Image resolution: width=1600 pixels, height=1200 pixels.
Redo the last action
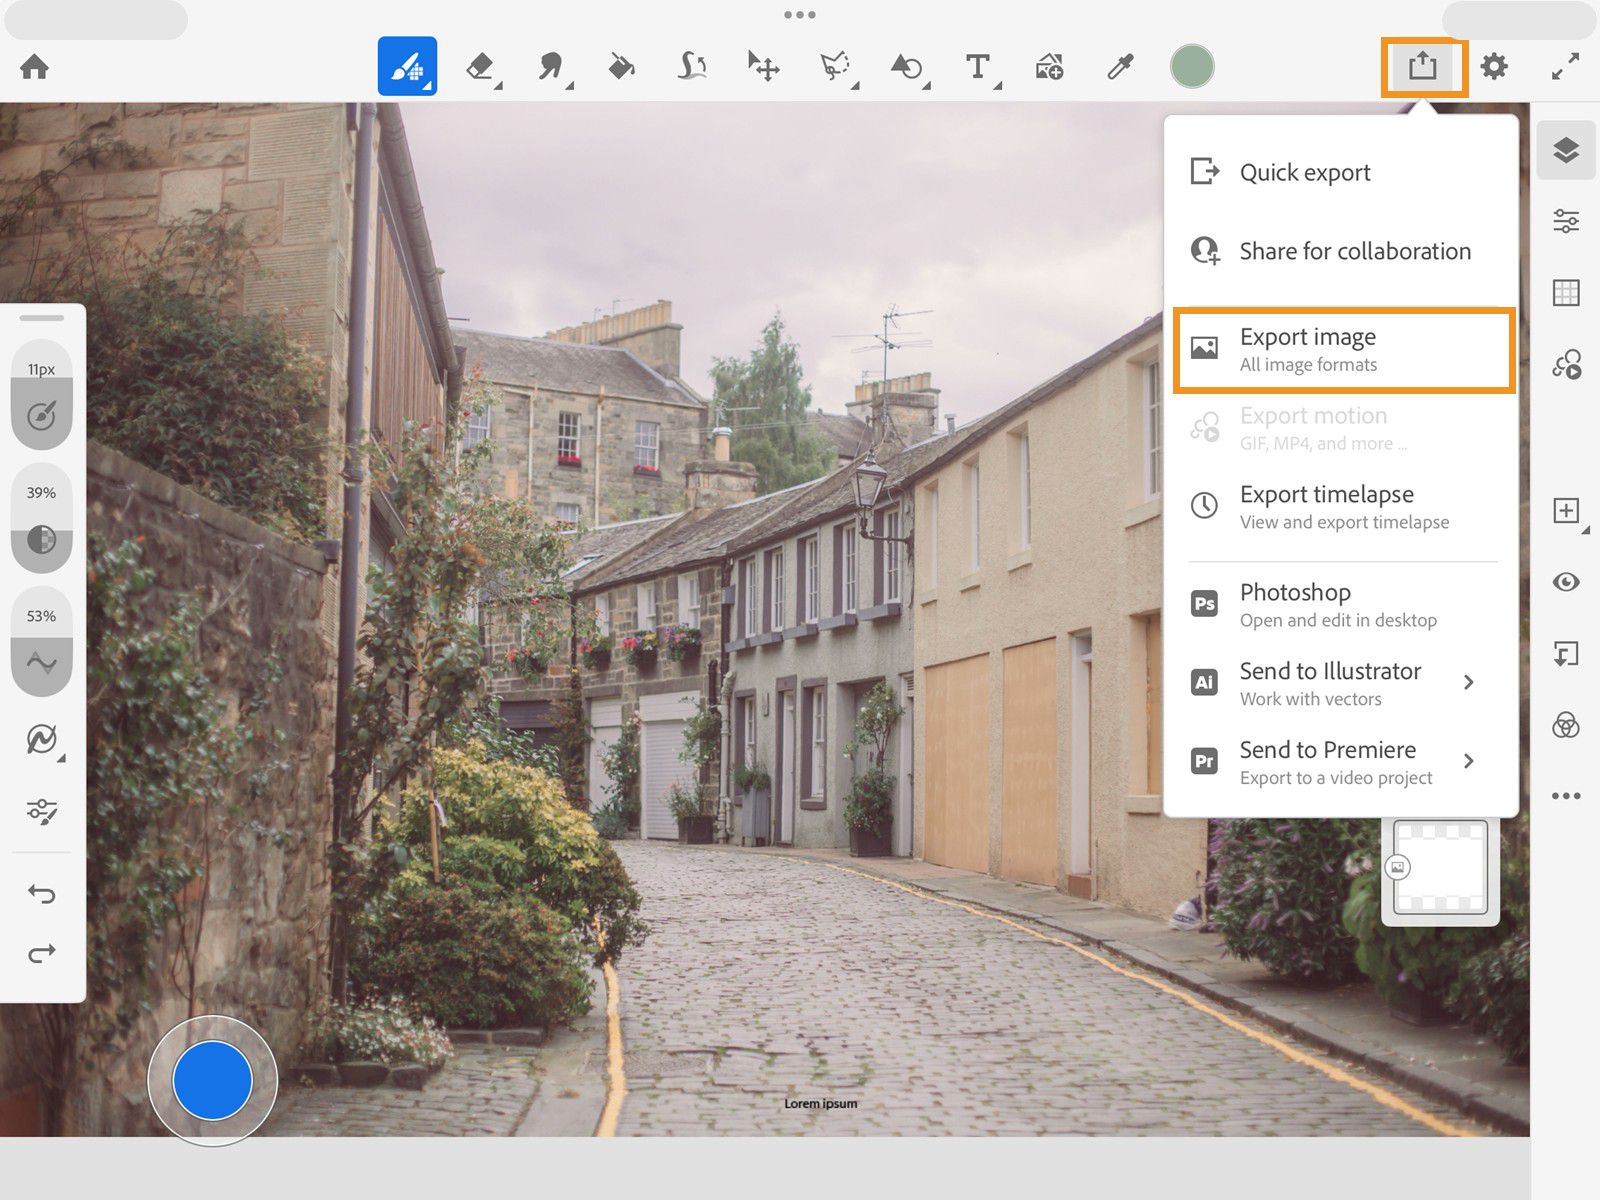42,954
